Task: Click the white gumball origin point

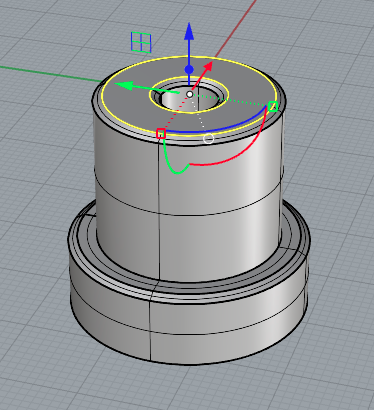Action: click(189, 94)
